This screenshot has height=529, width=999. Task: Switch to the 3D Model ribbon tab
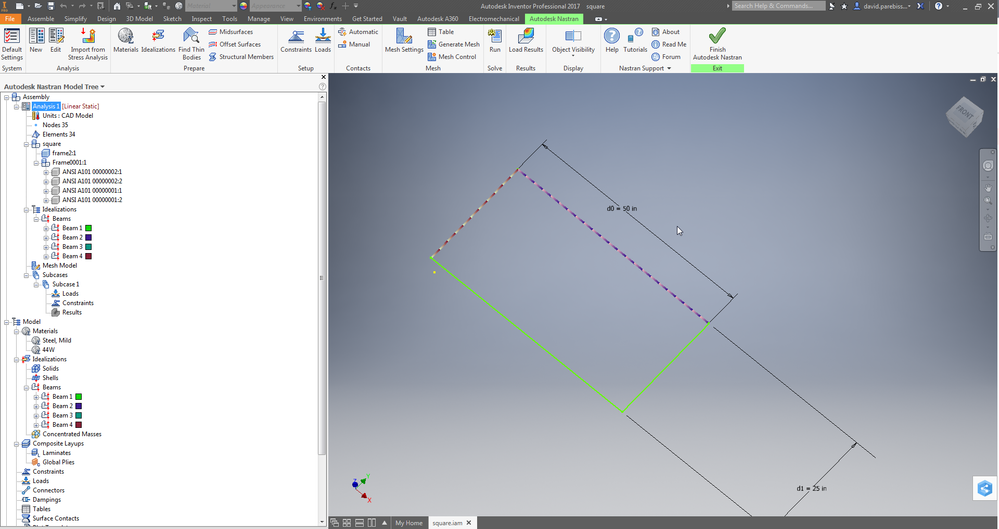pyautogui.click(x=140, y=18)
